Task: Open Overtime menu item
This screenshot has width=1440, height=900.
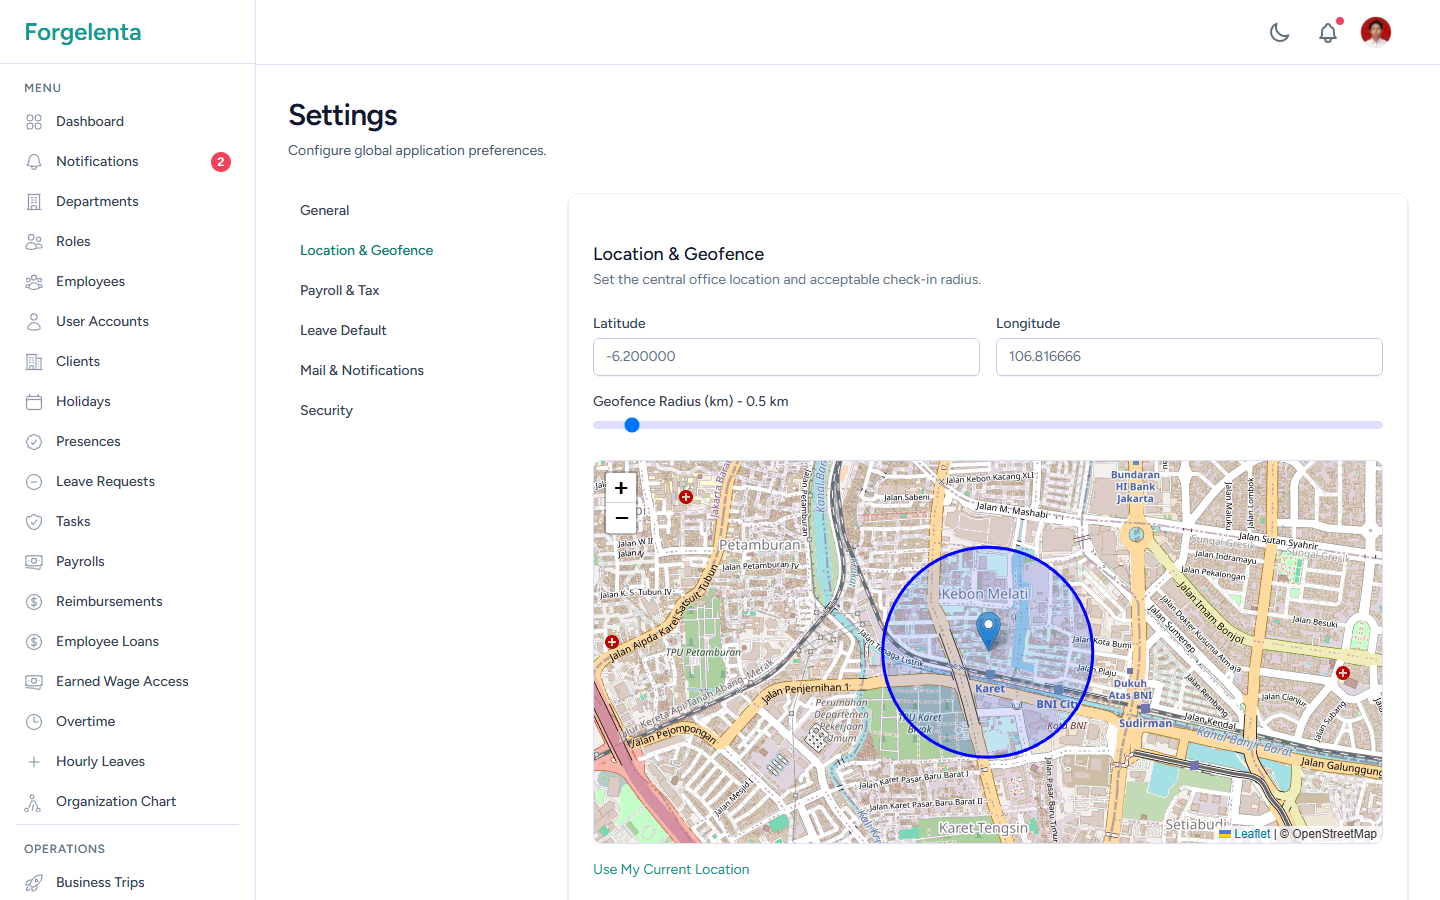Action: tap(128, 722)
